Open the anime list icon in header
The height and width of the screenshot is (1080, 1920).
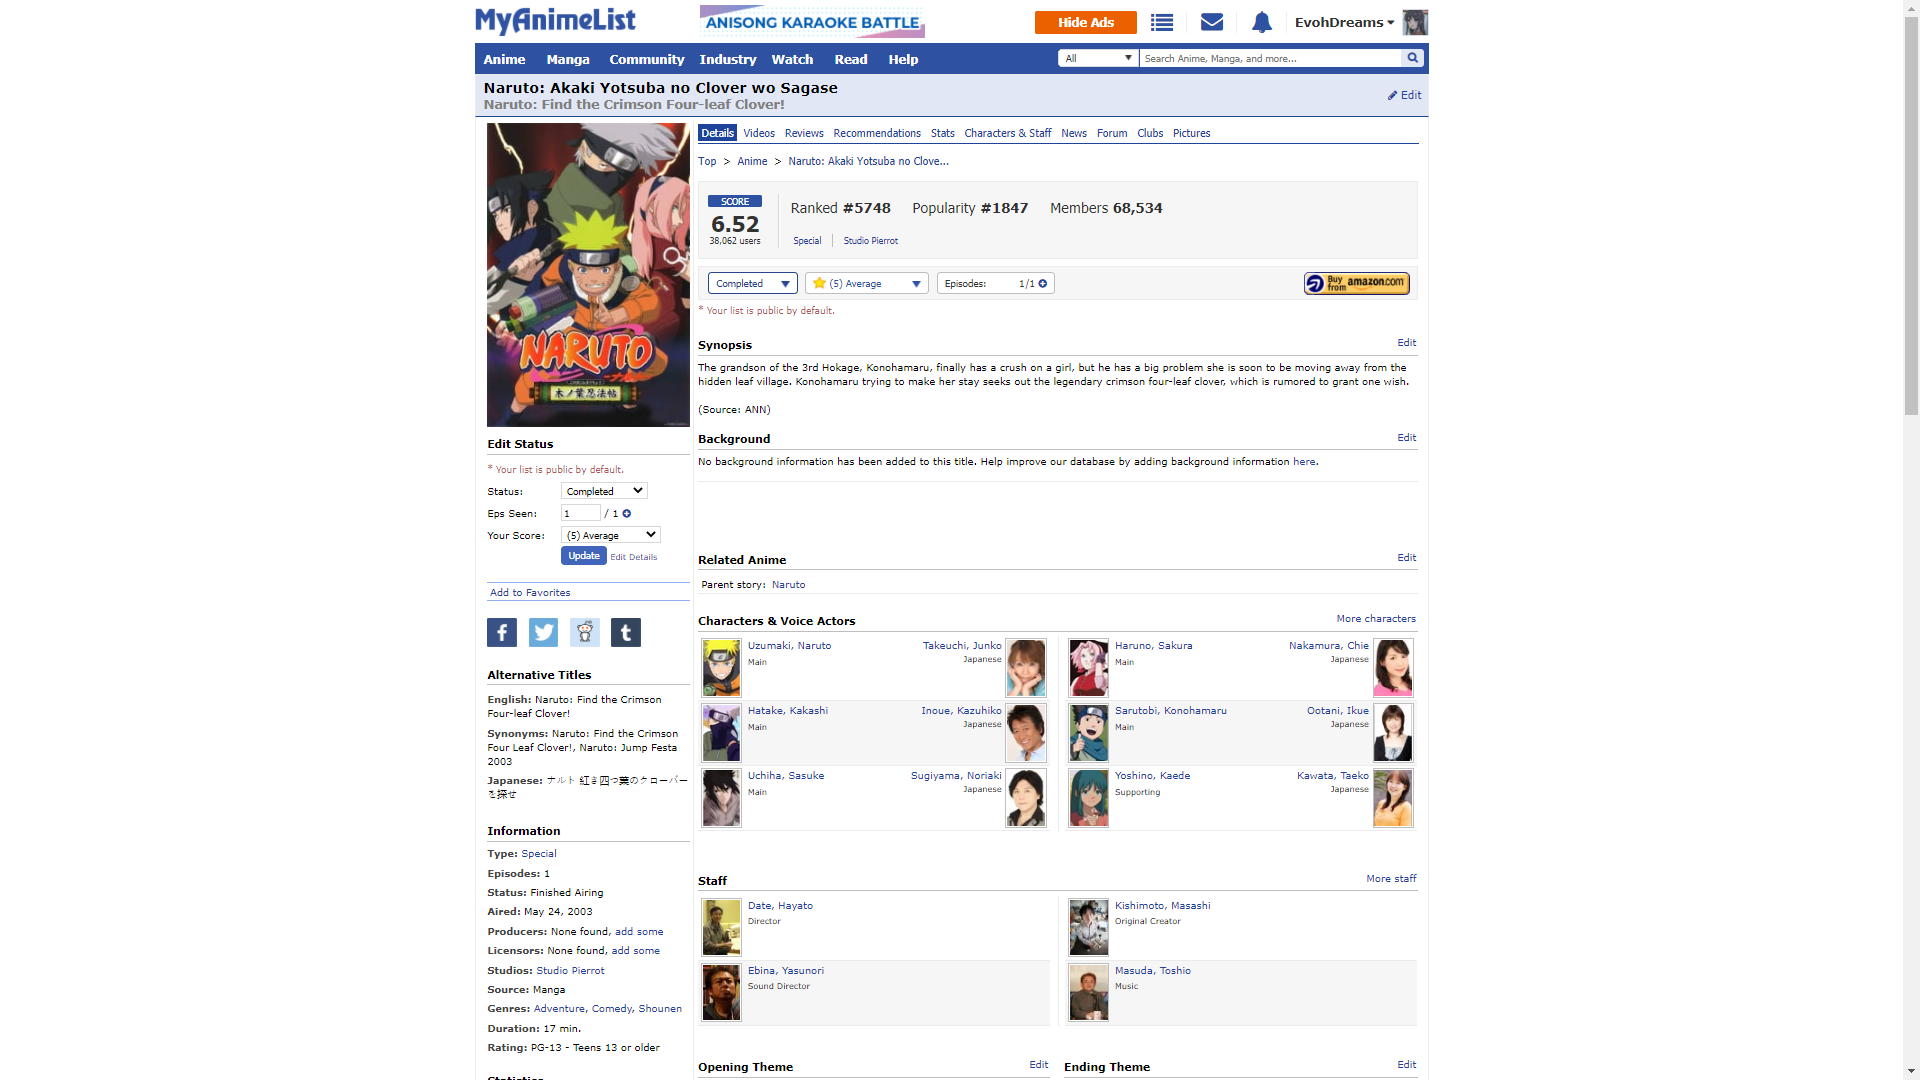point(1161,22)
